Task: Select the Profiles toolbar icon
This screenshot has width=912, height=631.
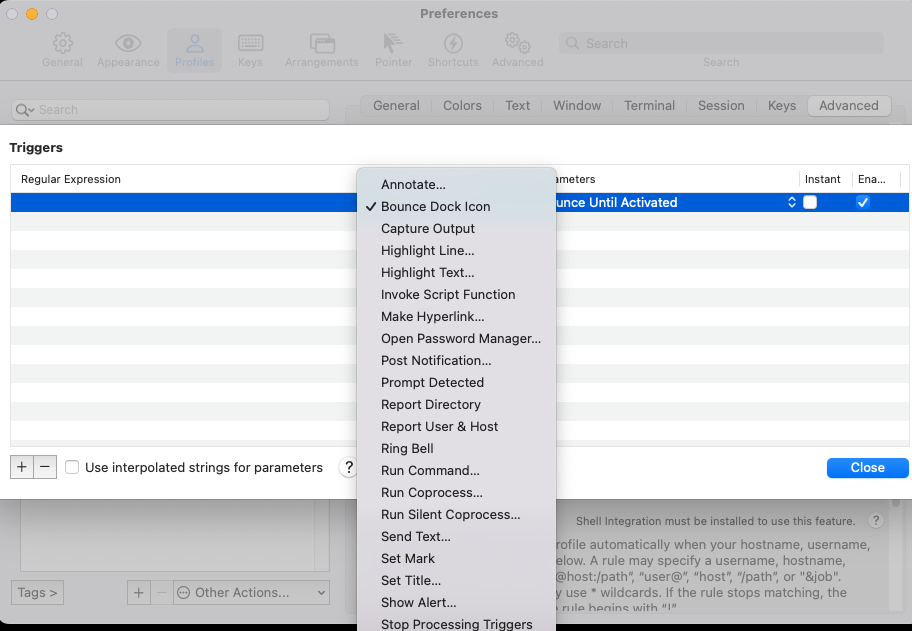Action: click(x=194, y=43)
